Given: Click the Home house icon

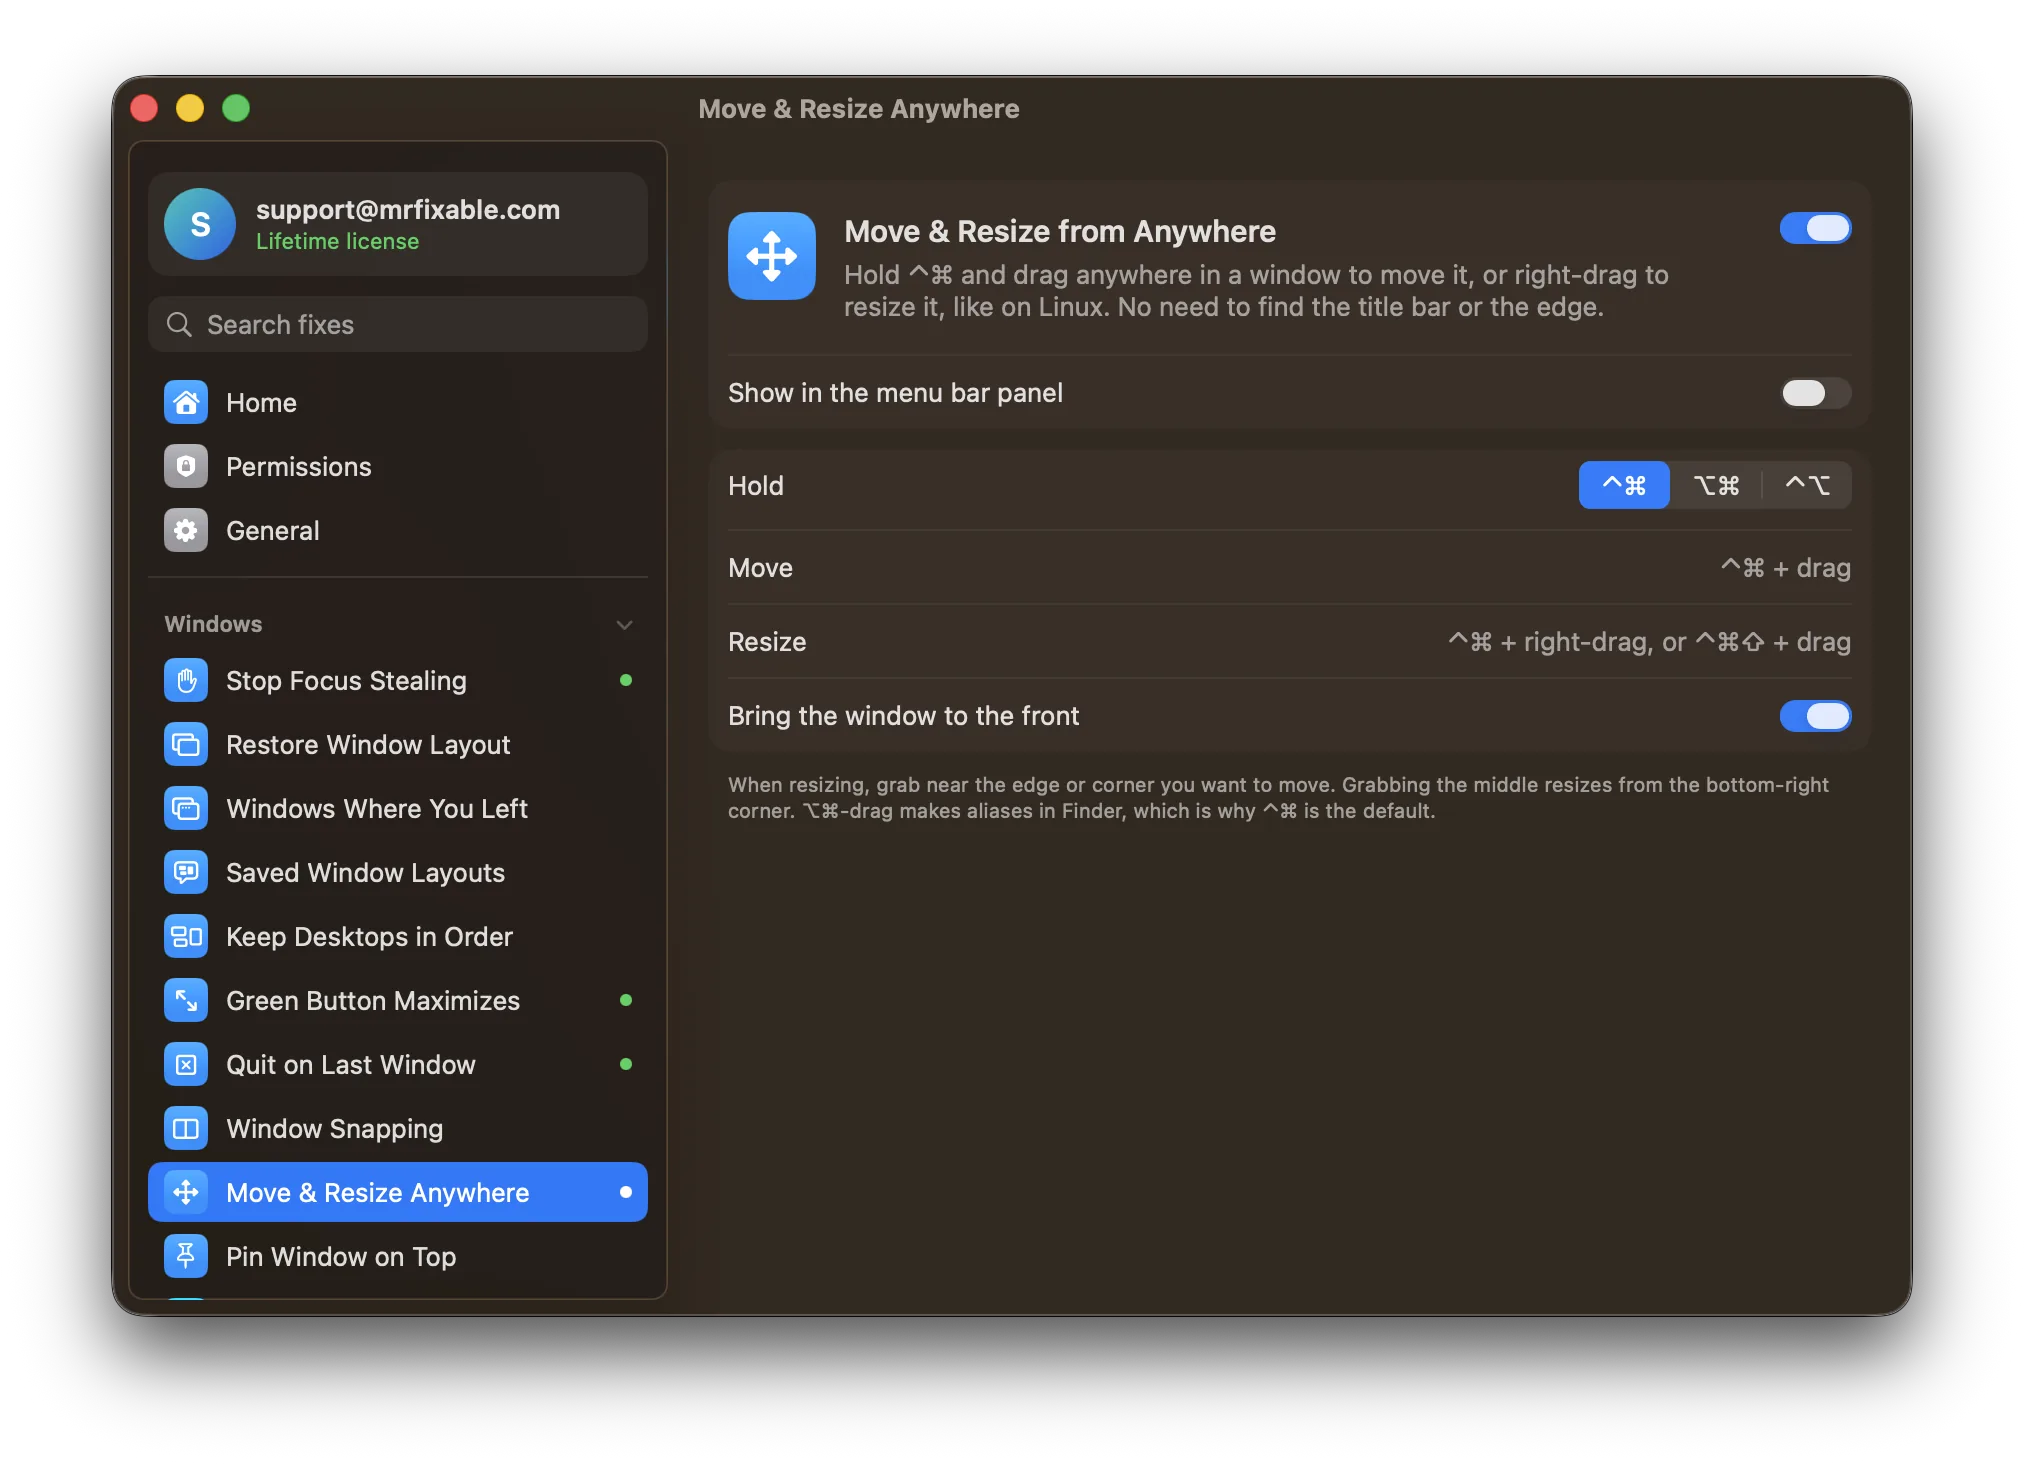Looking at the screenshot, I should 186,403.
